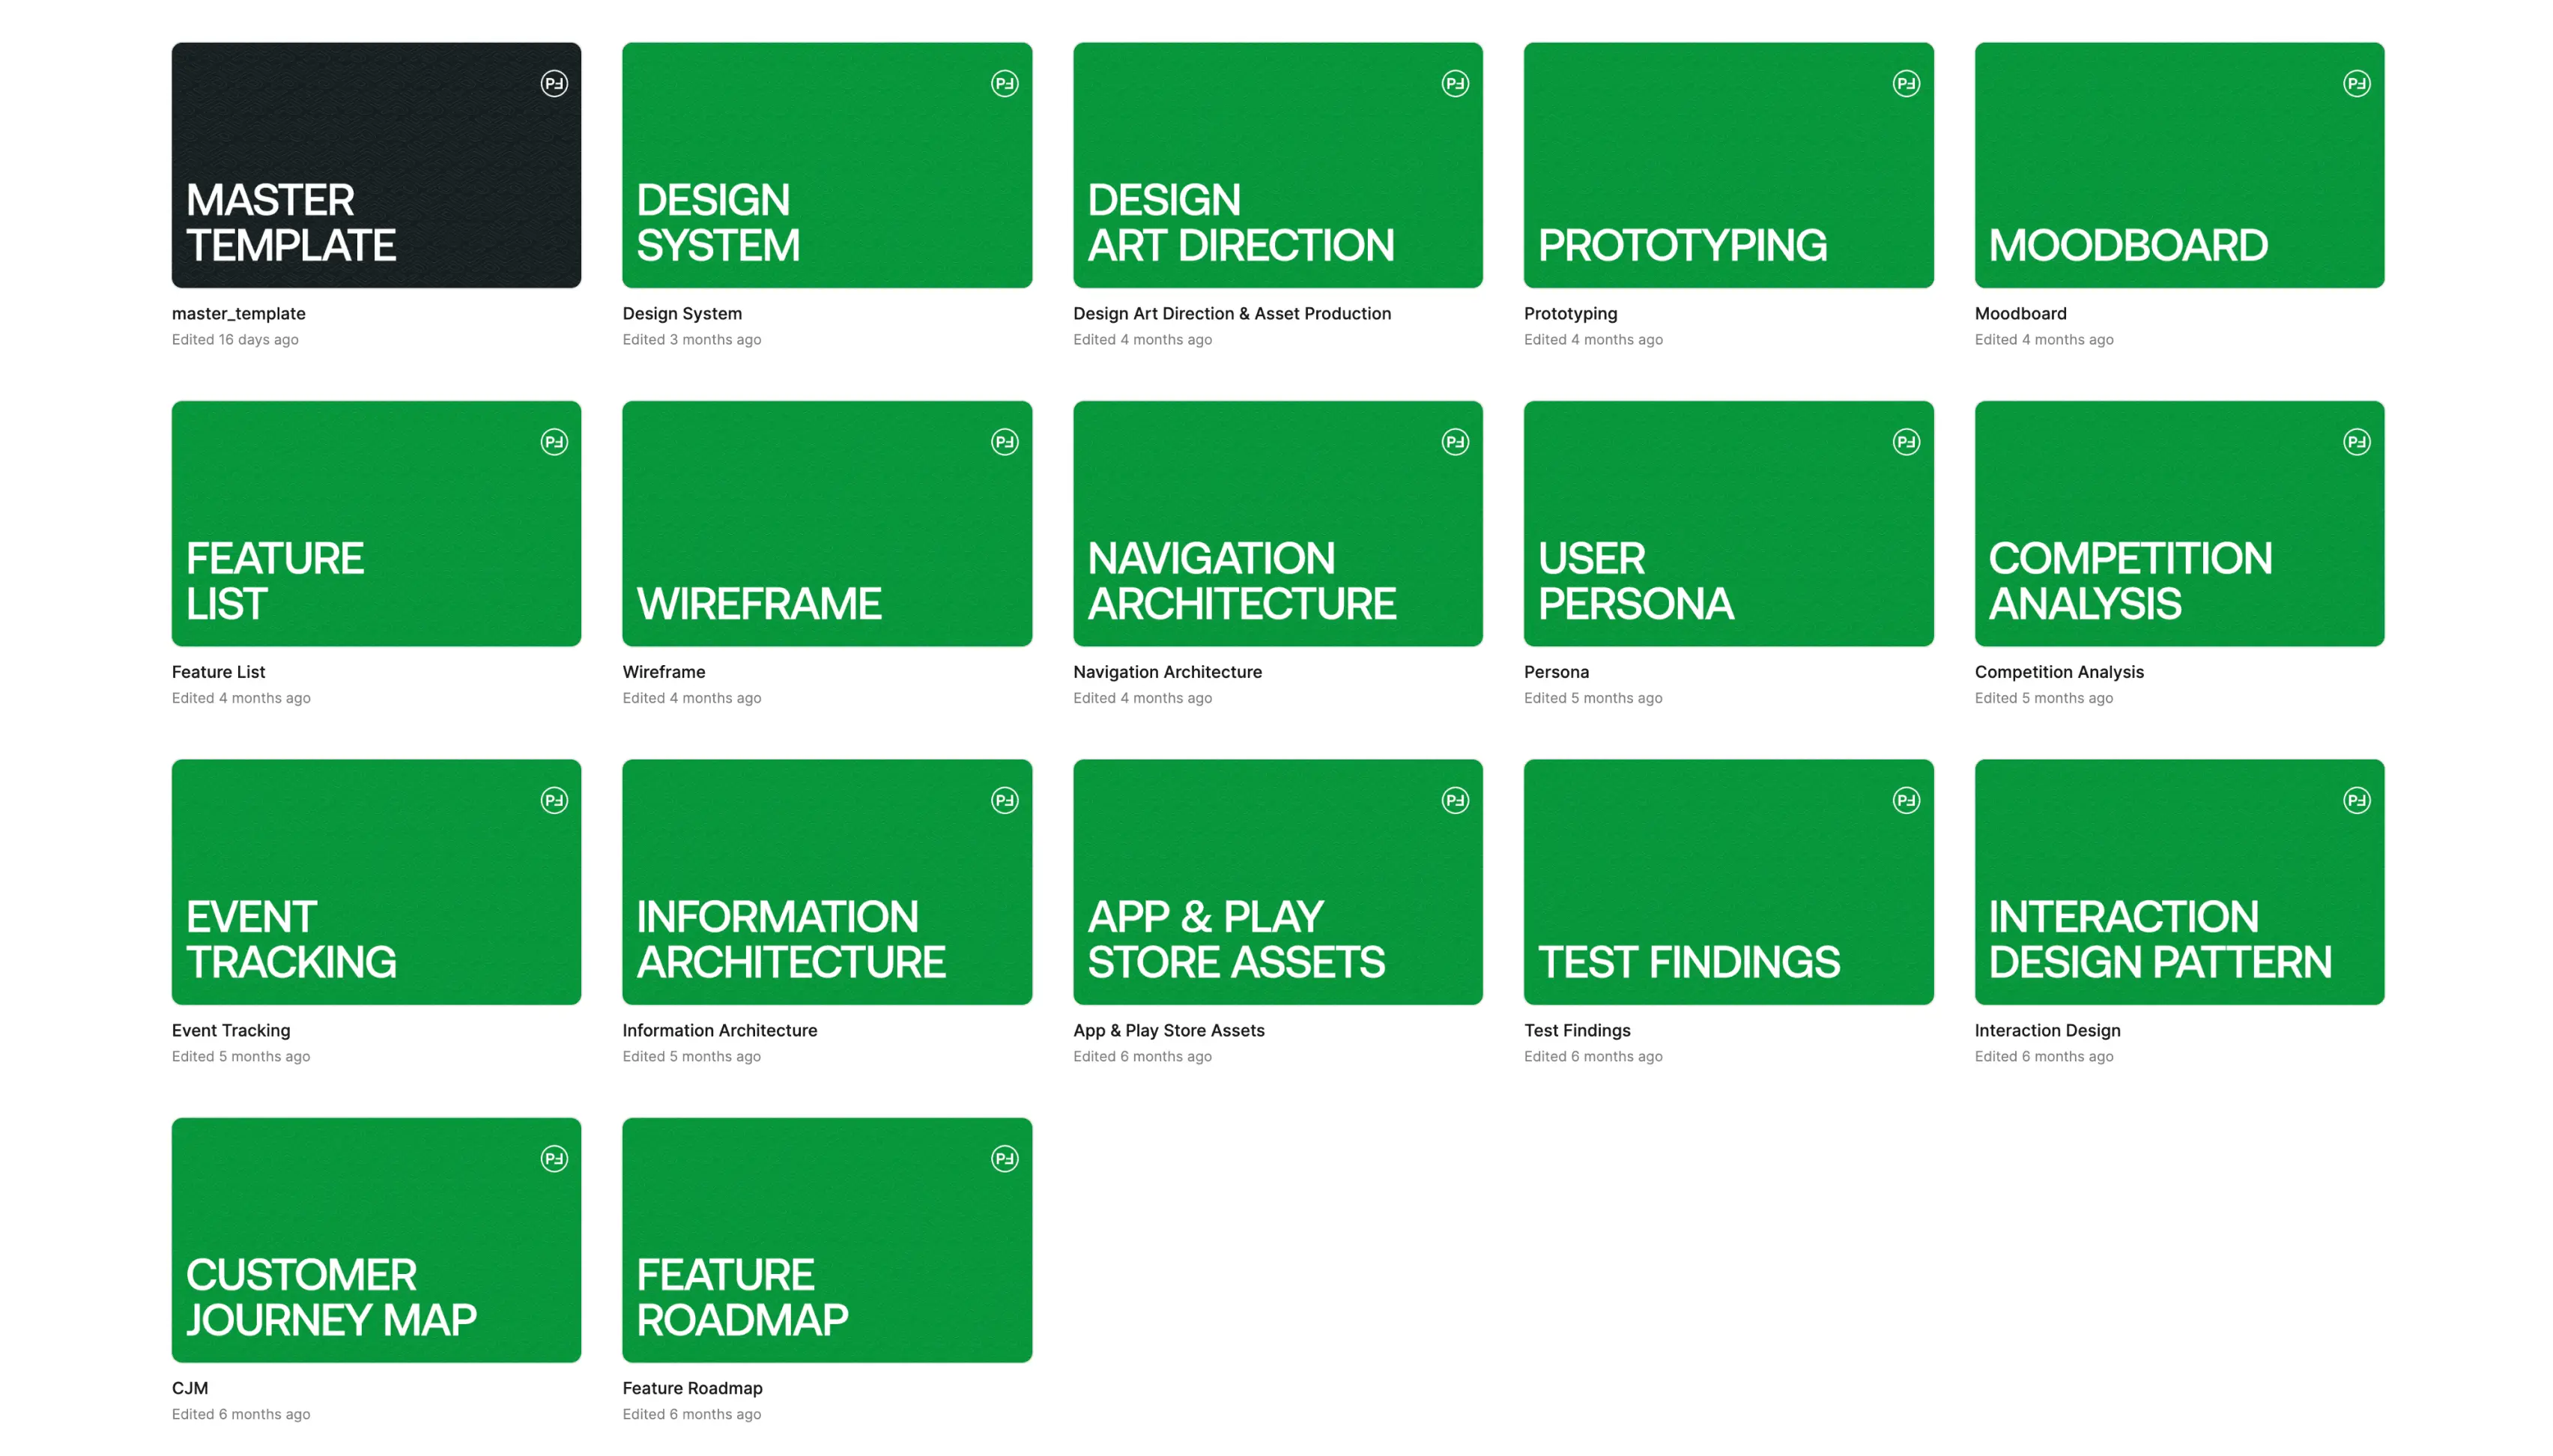Click the logo badge on Master Template card
The image size is (2553, 1456).
point(554,83)
